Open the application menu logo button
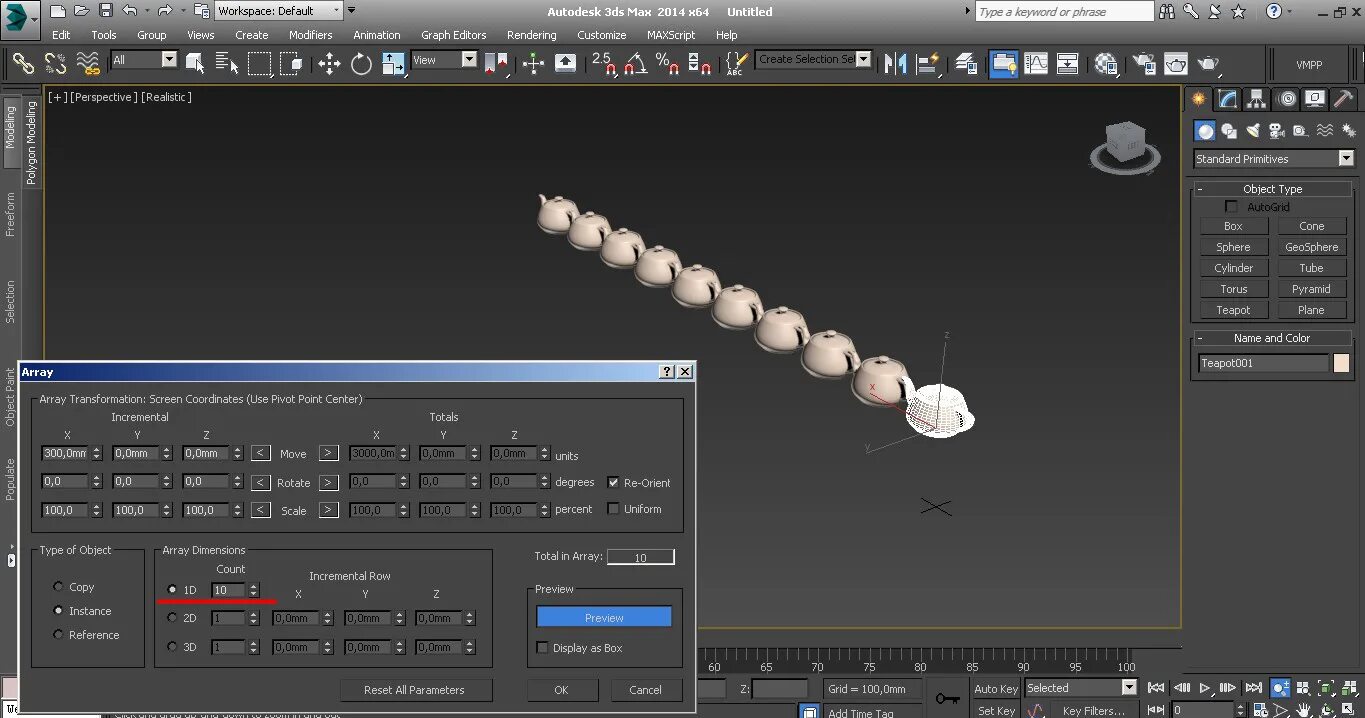The width and height of the screenshot is (1365, 718). [20, 18]
